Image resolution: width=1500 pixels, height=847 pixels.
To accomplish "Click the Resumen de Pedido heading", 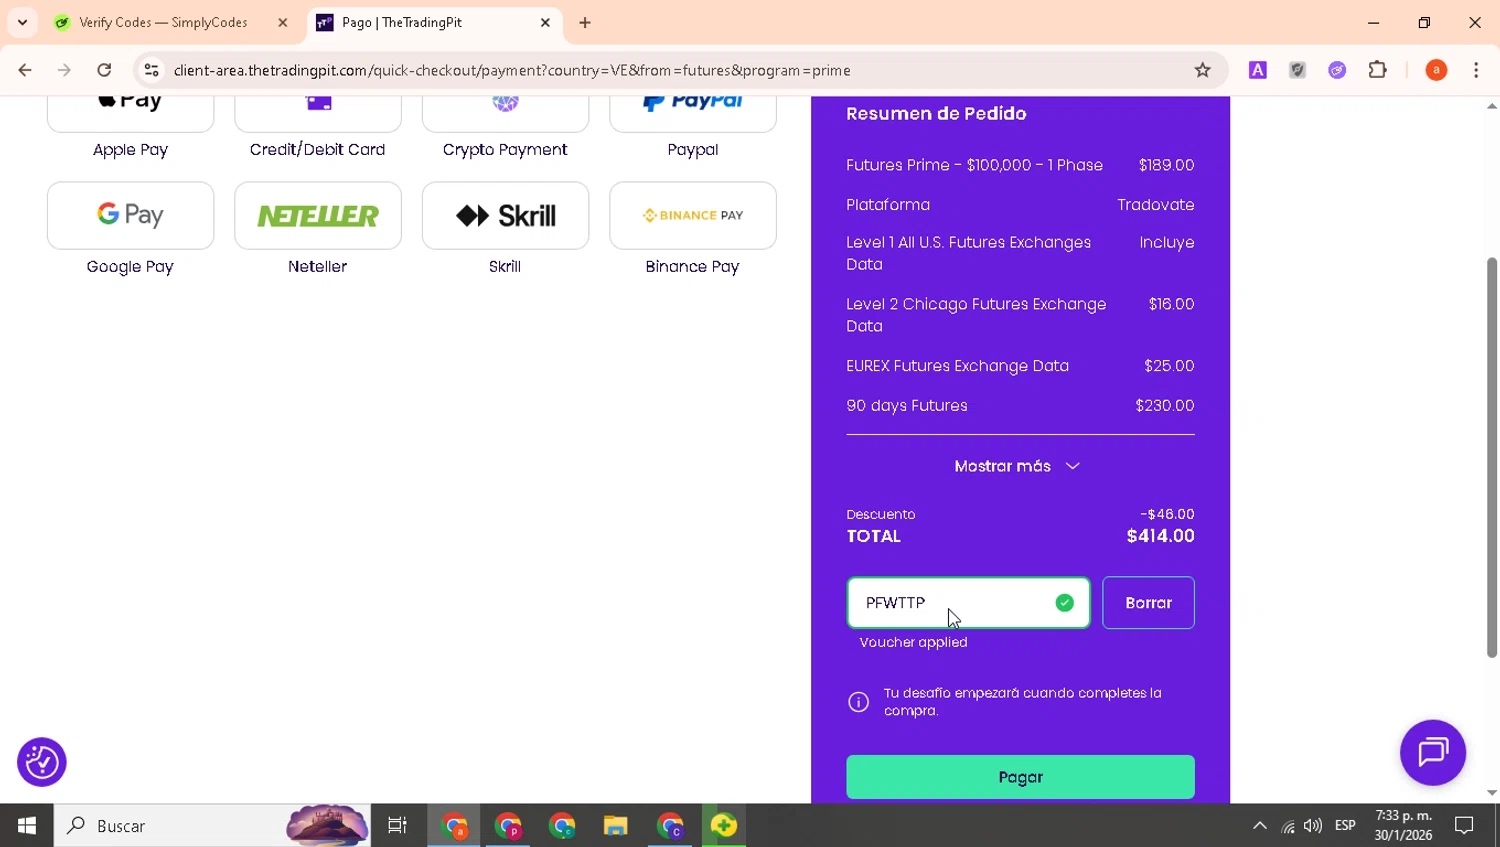I will pos(936,113).
